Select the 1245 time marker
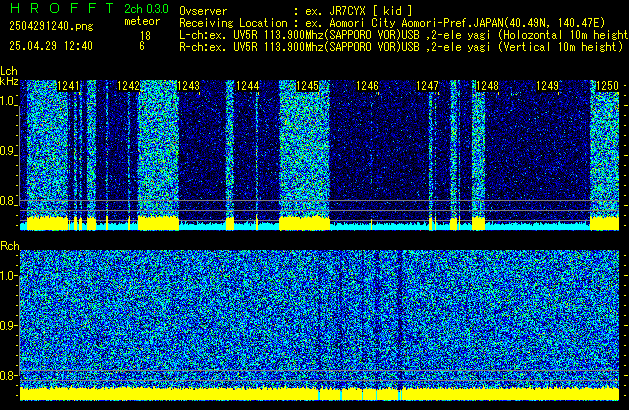629x410 pixels. click(x=307, y=86)
